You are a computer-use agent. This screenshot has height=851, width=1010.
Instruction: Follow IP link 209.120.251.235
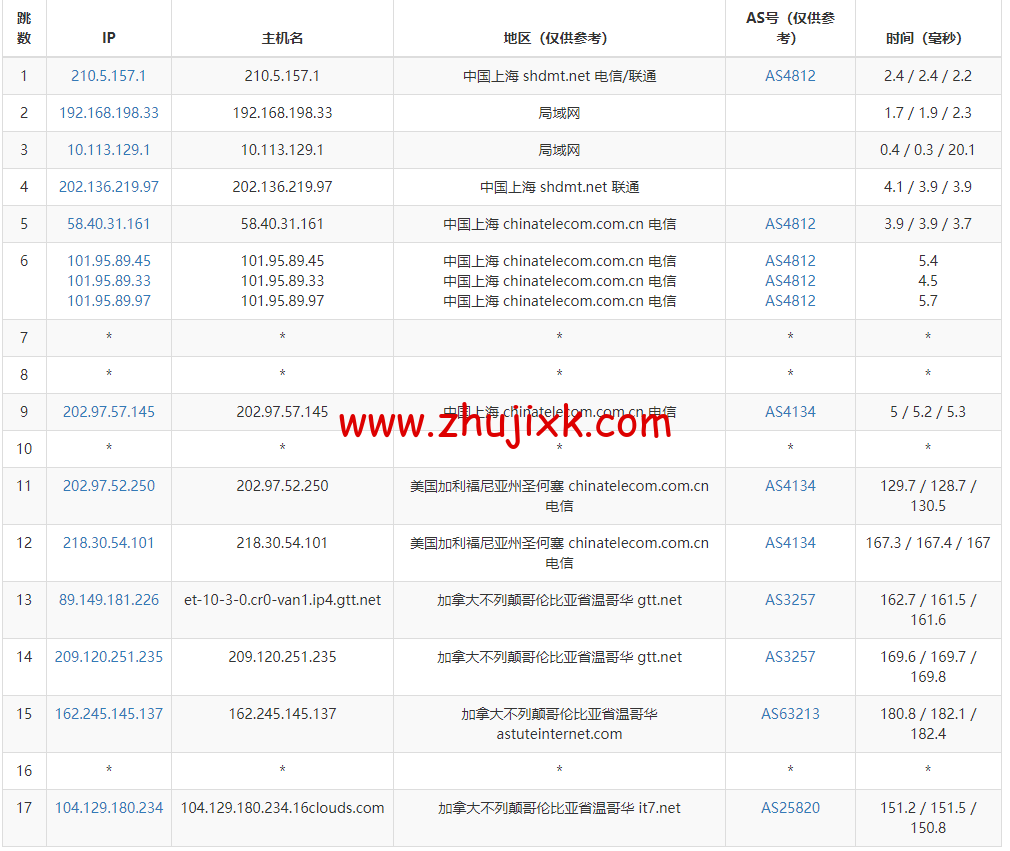pos(108,657)
